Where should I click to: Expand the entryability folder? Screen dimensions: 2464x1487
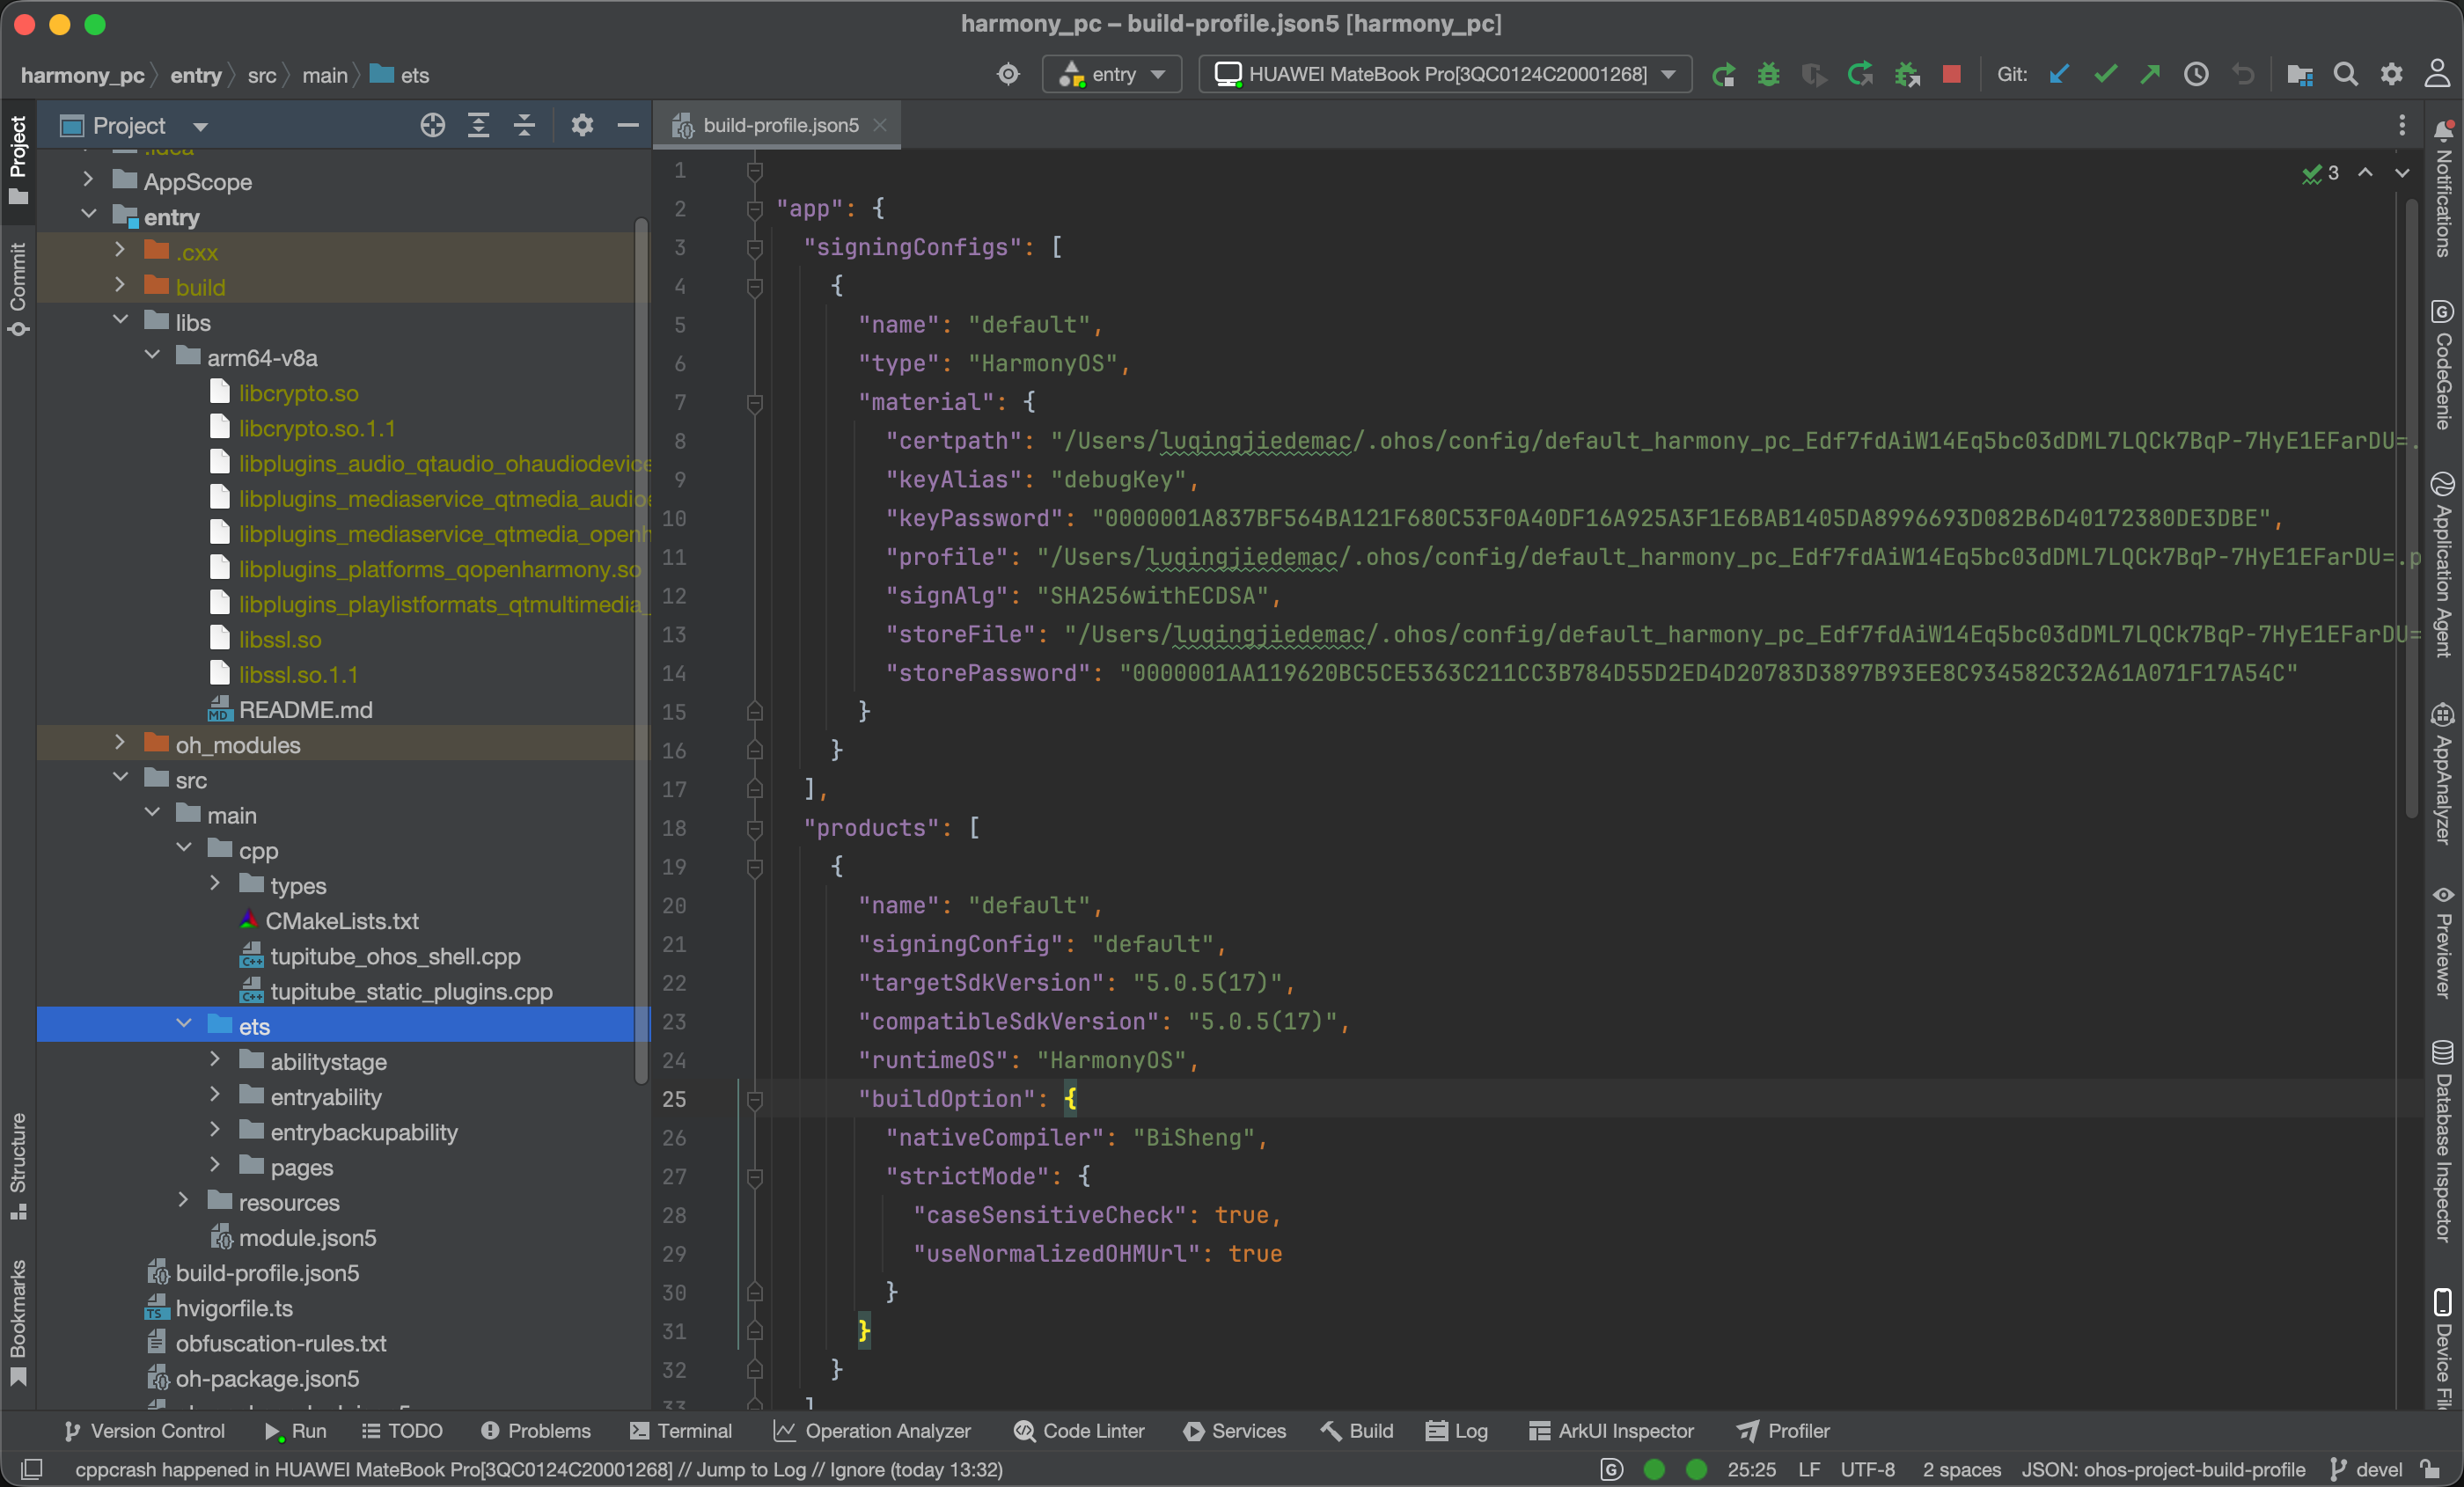215,1096
